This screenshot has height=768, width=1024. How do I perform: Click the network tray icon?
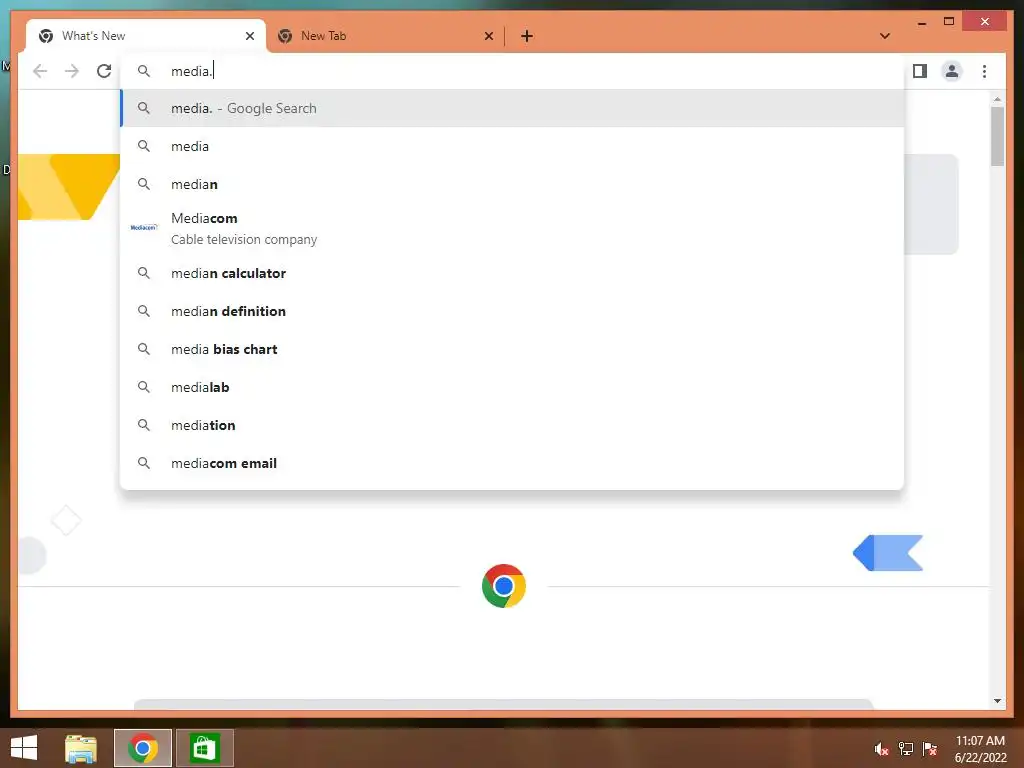[x=906, y=749]
